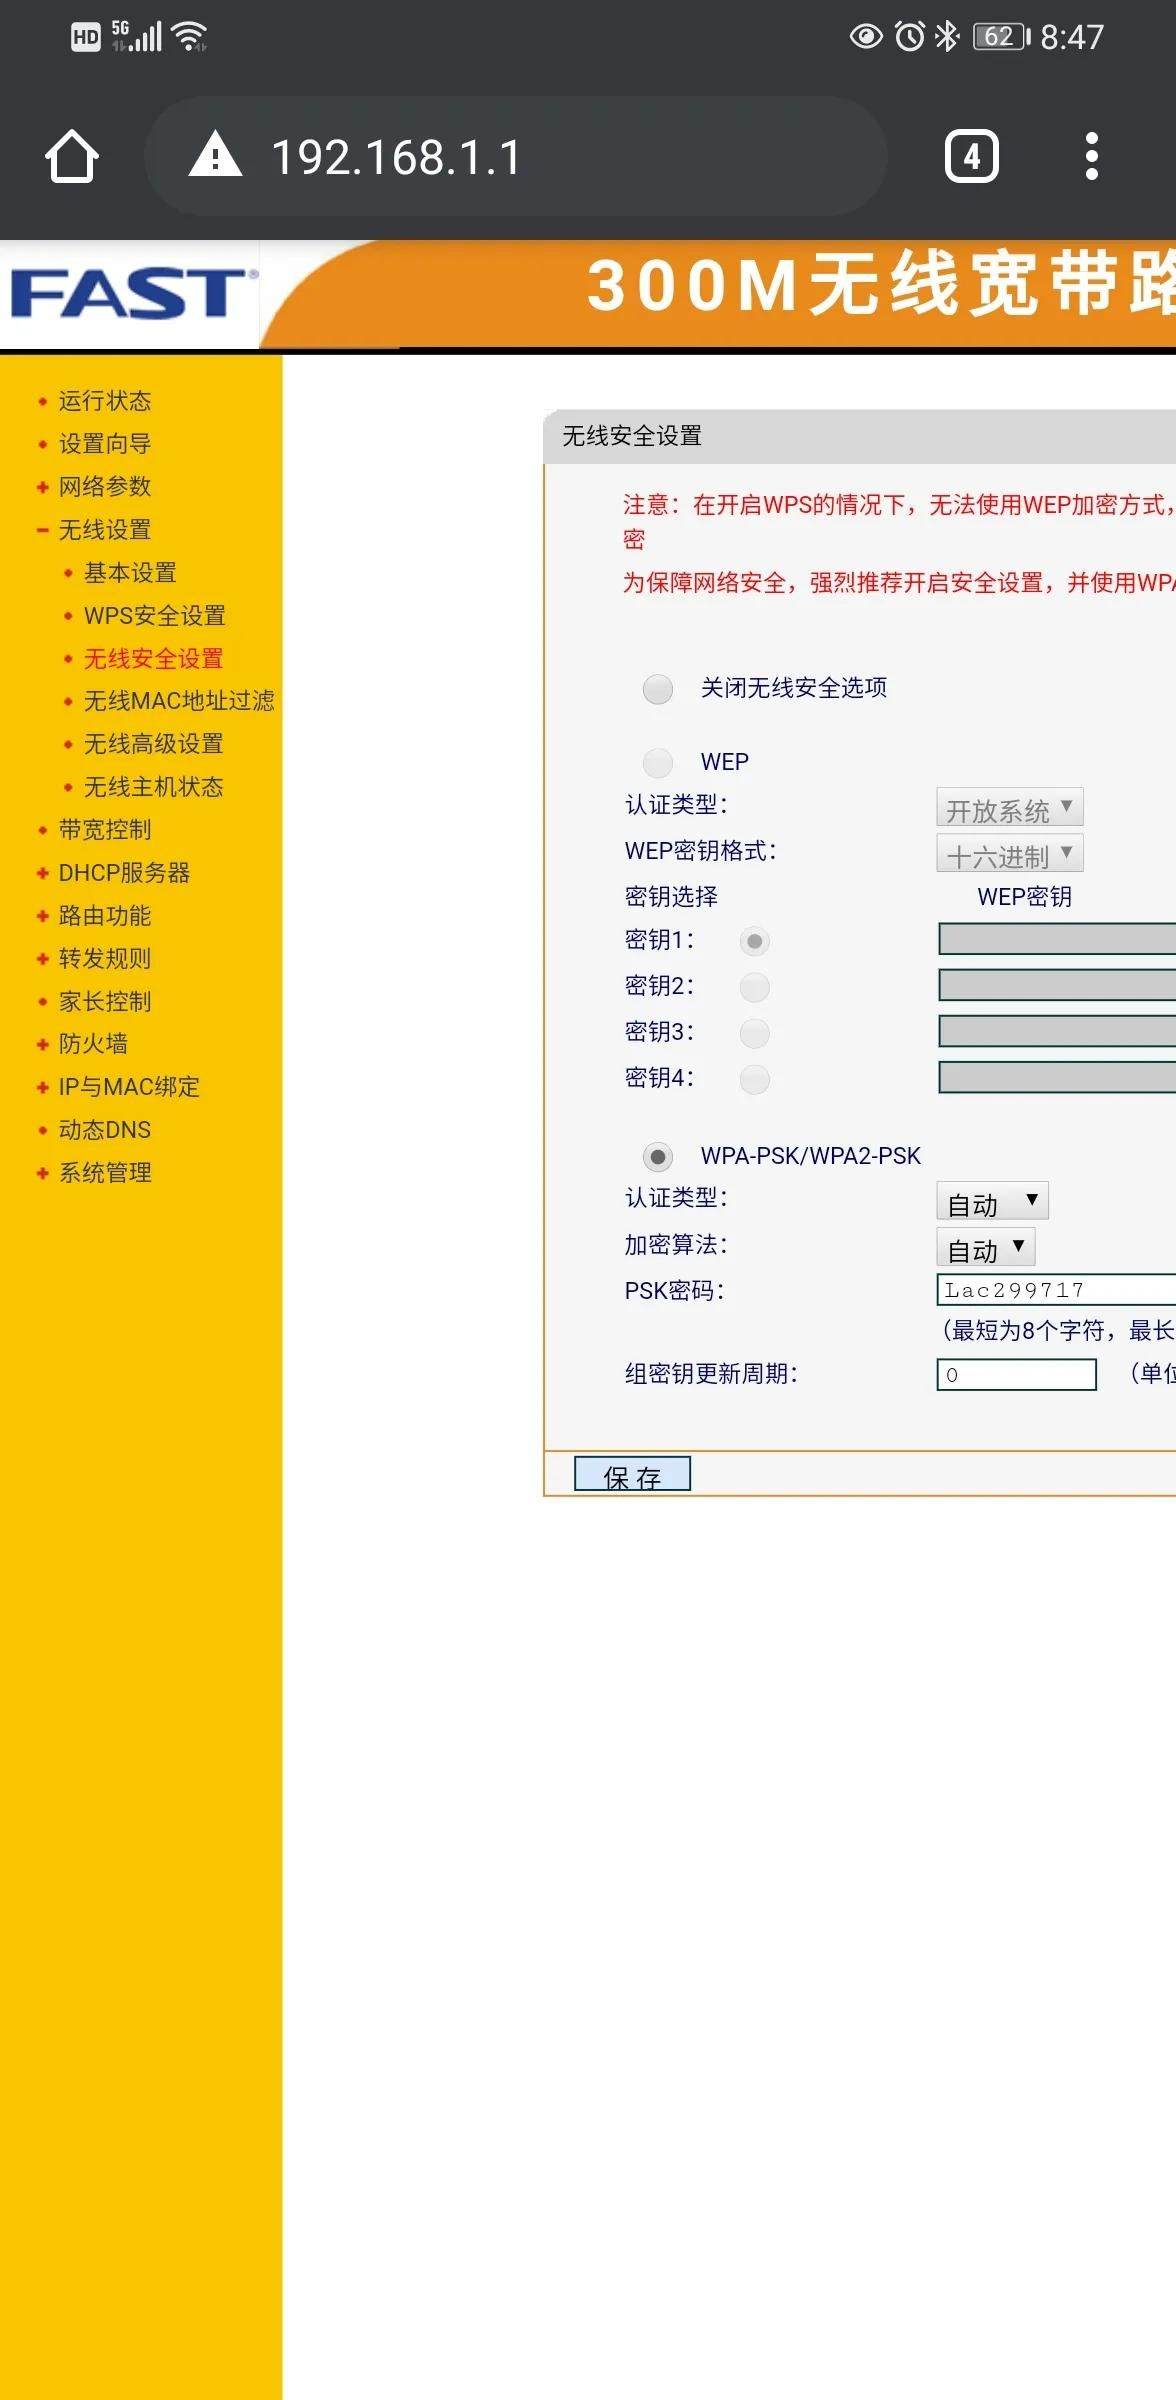Tap the browser home icon

tap(72, 157)
